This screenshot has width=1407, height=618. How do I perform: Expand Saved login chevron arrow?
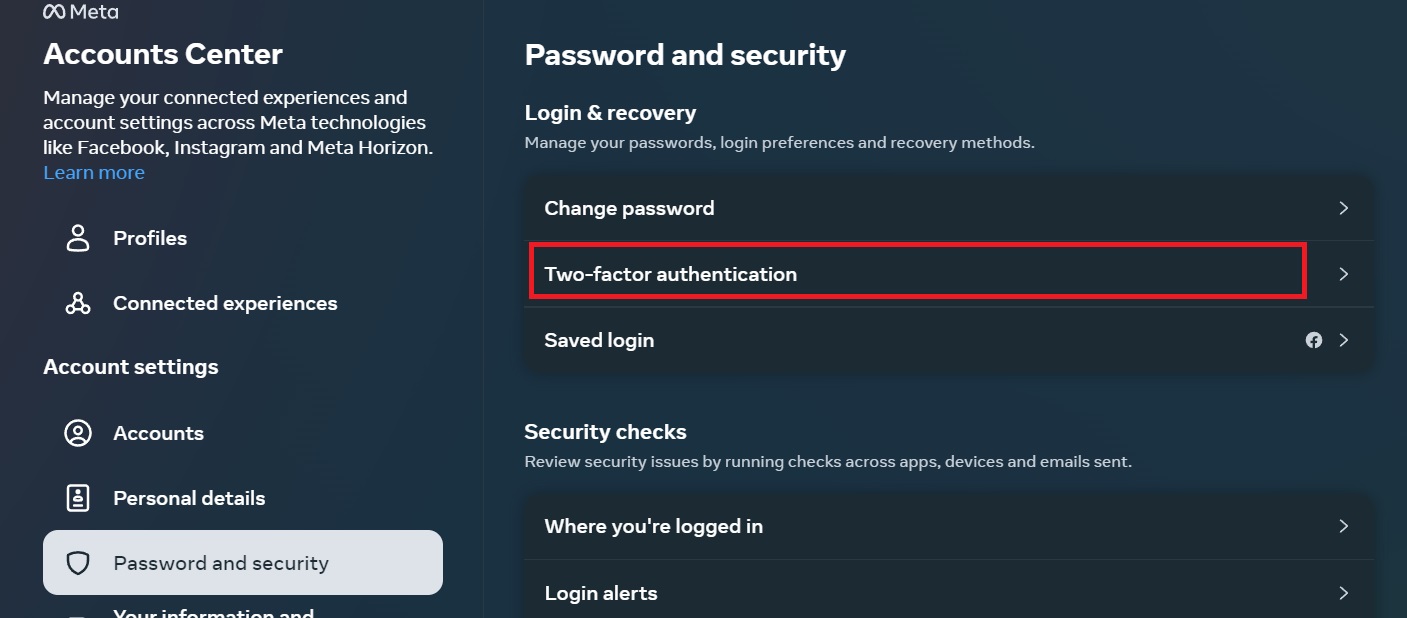pyautogui.click(x=1344, y=340)
